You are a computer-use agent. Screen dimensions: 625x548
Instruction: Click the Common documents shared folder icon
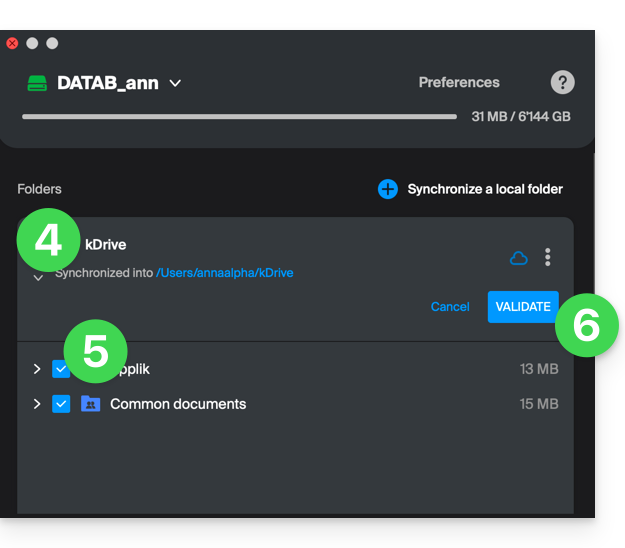[x=90, y=404]
